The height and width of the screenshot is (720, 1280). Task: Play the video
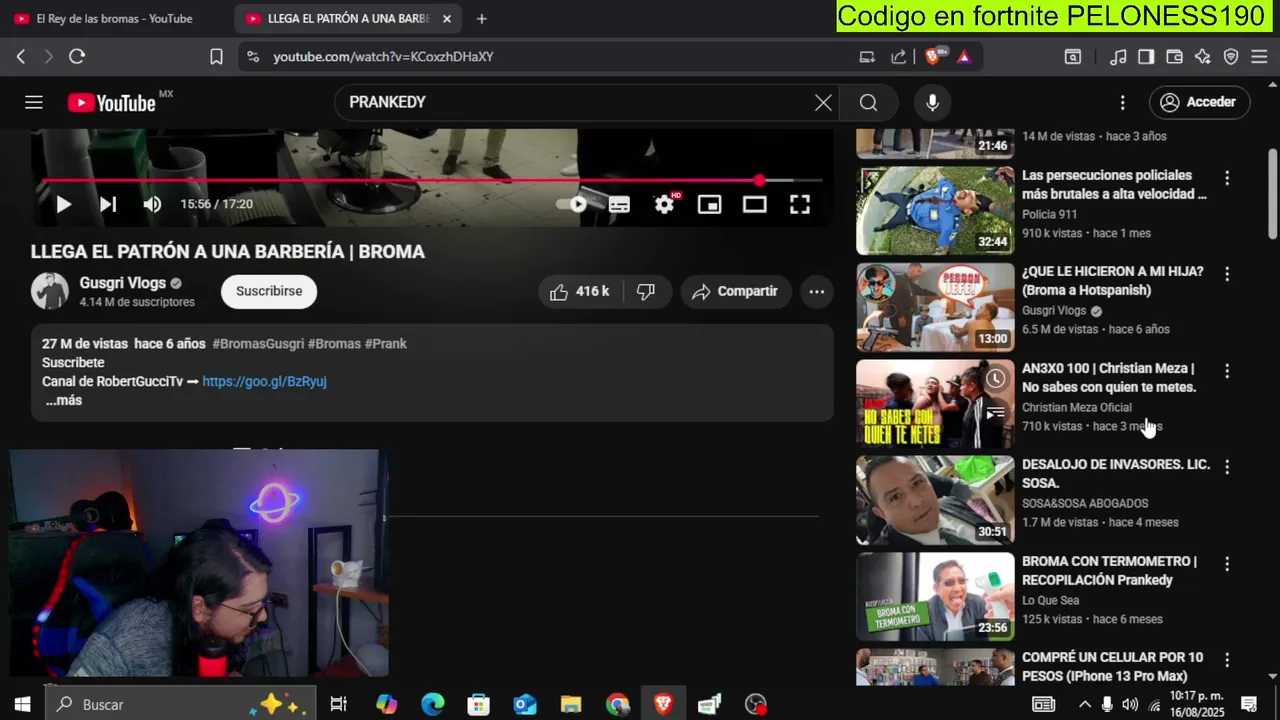[x=63, y=204]
